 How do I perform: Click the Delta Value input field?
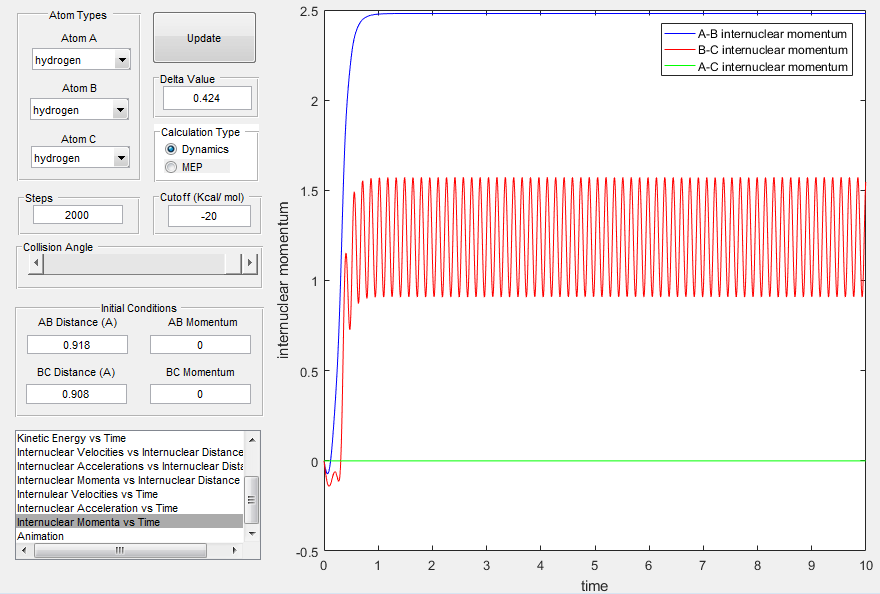[x=207, y=98]
